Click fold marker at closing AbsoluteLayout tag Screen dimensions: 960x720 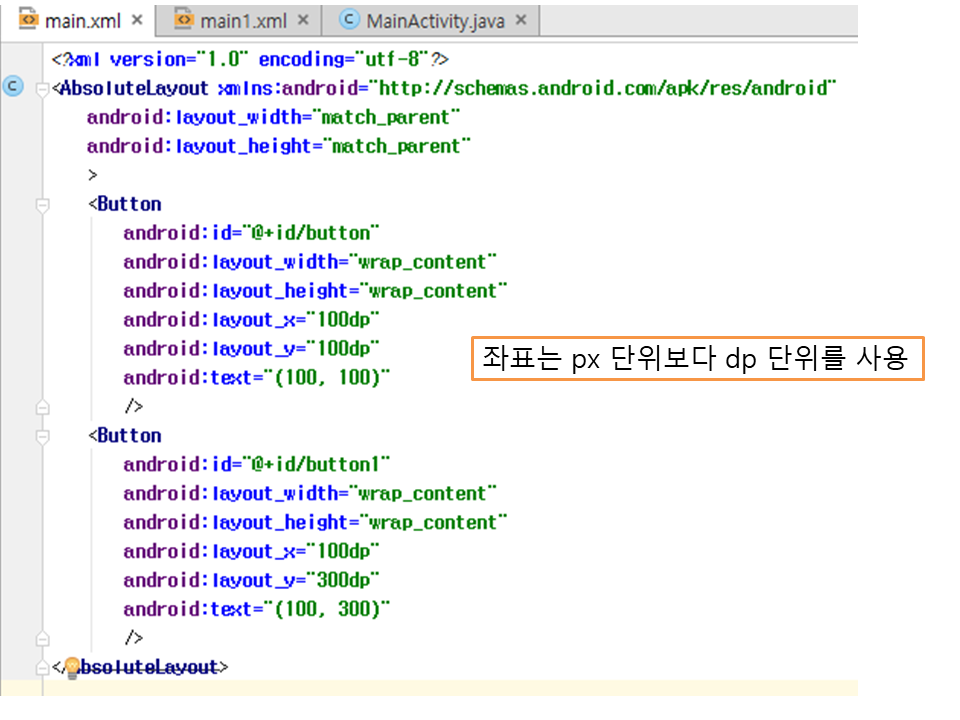[42, 667]
